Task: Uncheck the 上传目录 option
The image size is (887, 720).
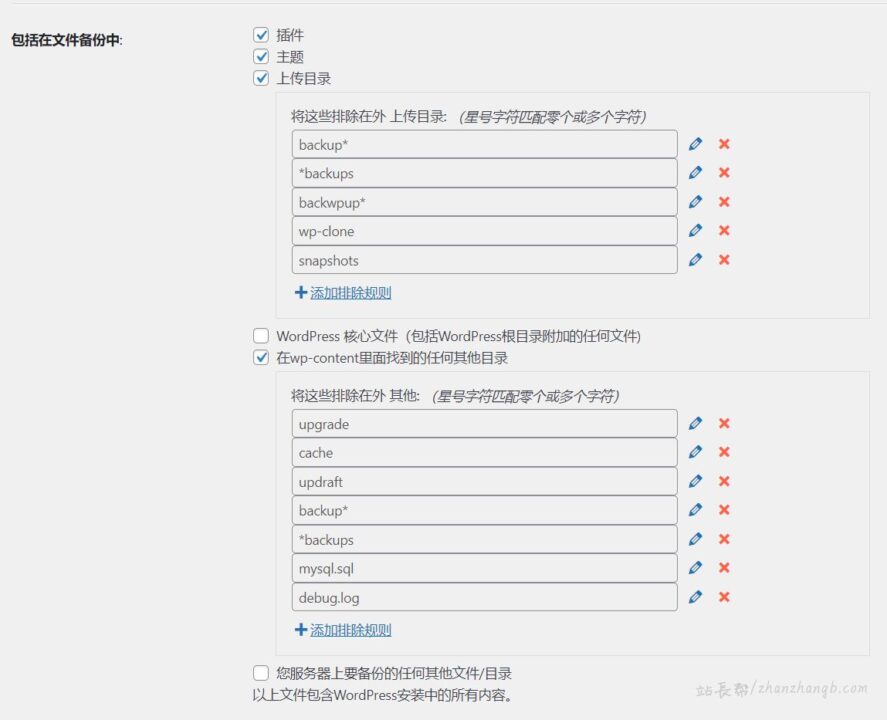Action: [x=261, y=77]
